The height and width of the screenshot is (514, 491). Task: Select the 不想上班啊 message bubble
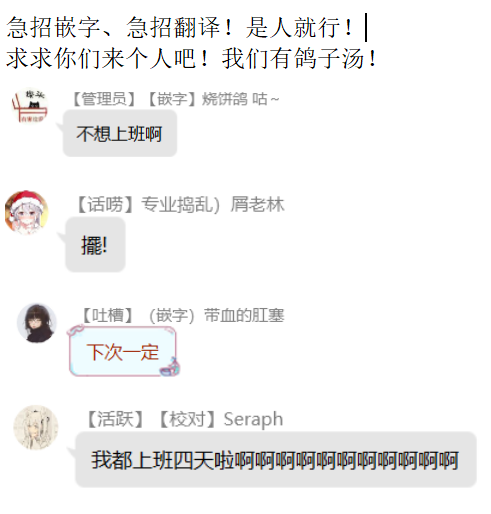click(120, 133)
